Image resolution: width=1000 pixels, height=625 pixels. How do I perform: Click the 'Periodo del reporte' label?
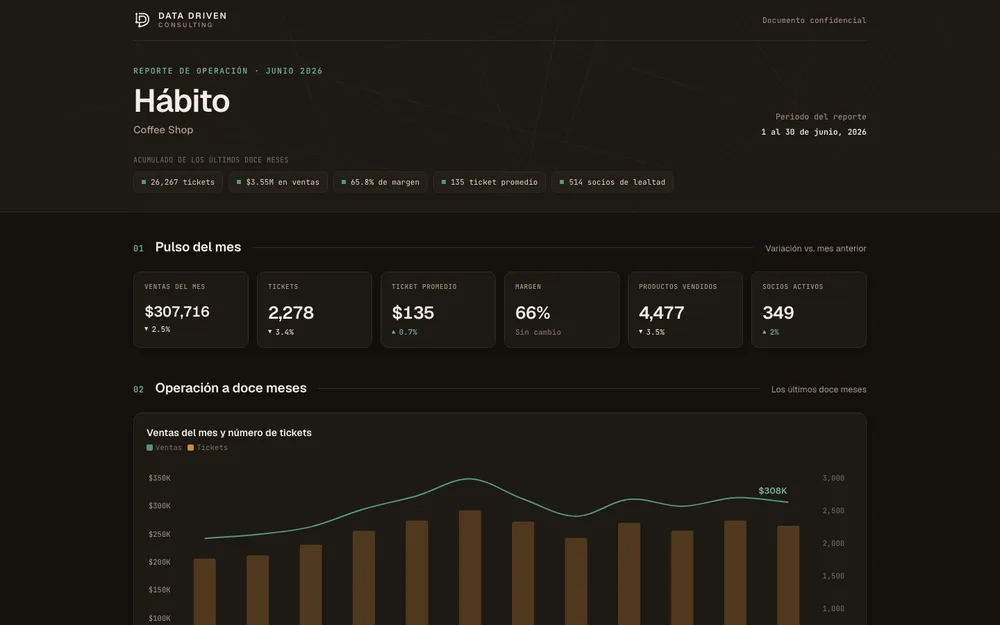point(820,117)
